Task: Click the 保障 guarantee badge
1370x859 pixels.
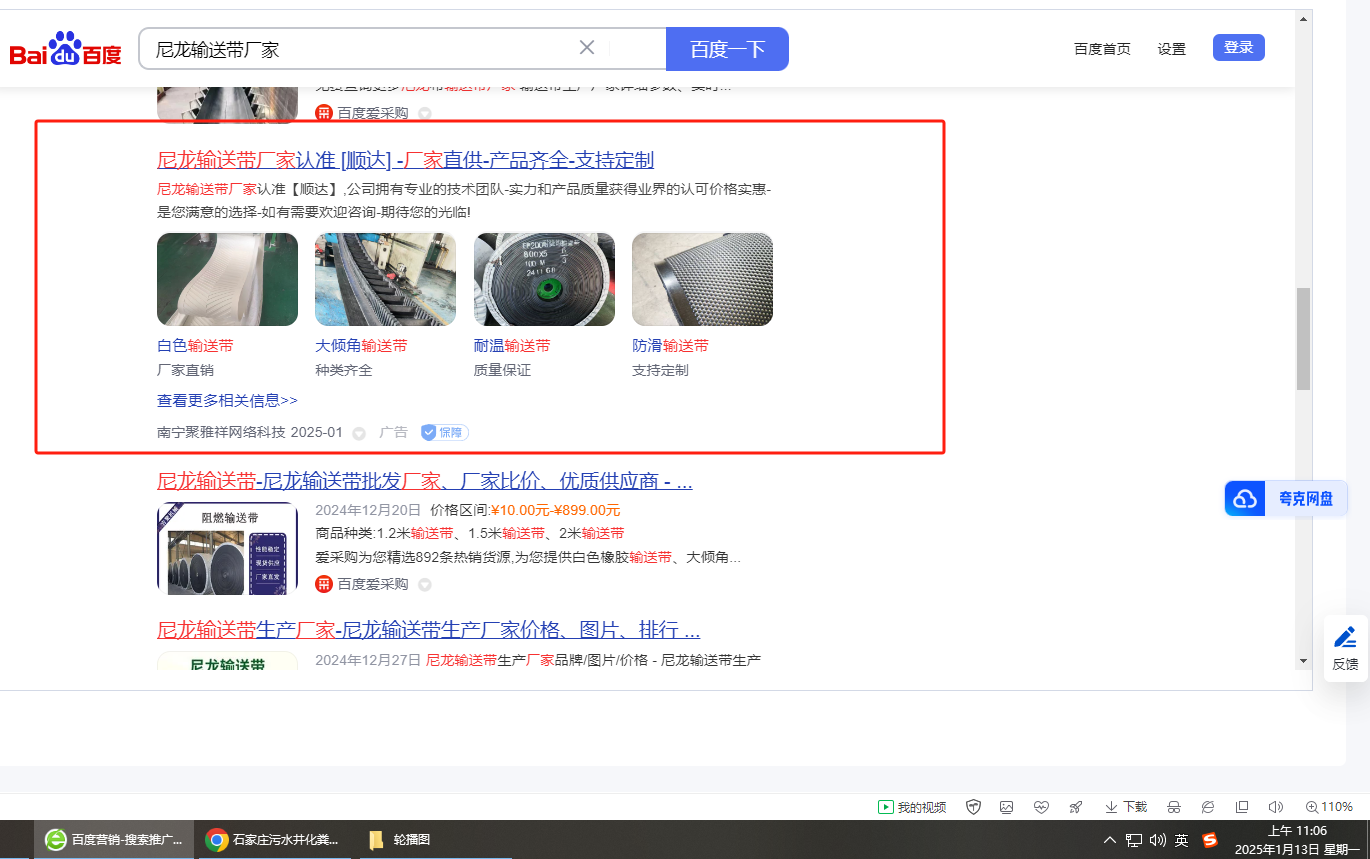Action: click(444, 433)
